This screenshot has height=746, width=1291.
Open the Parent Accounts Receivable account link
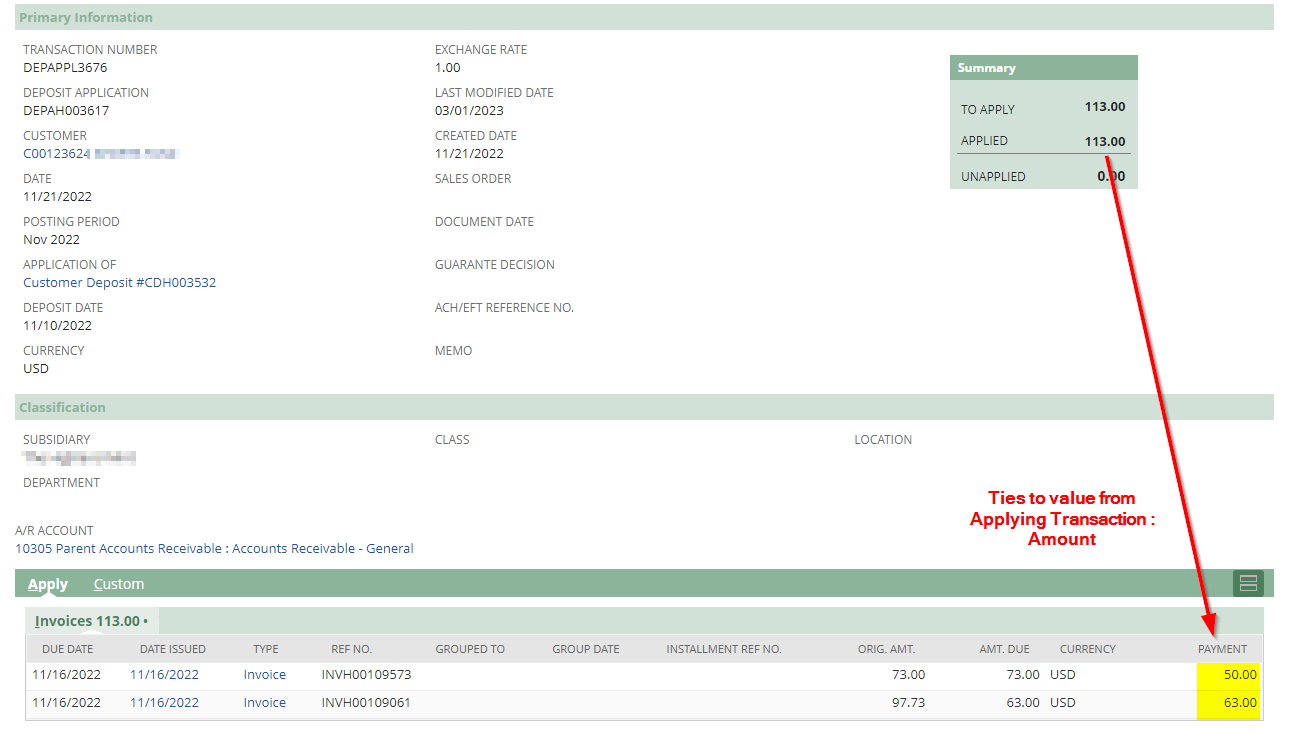(x=214, y=549)
